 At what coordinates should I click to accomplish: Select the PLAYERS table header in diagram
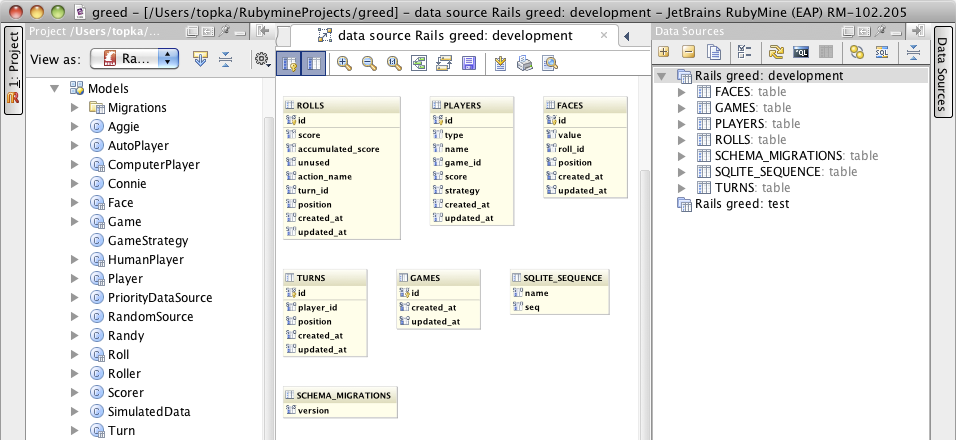coord(472,105)
